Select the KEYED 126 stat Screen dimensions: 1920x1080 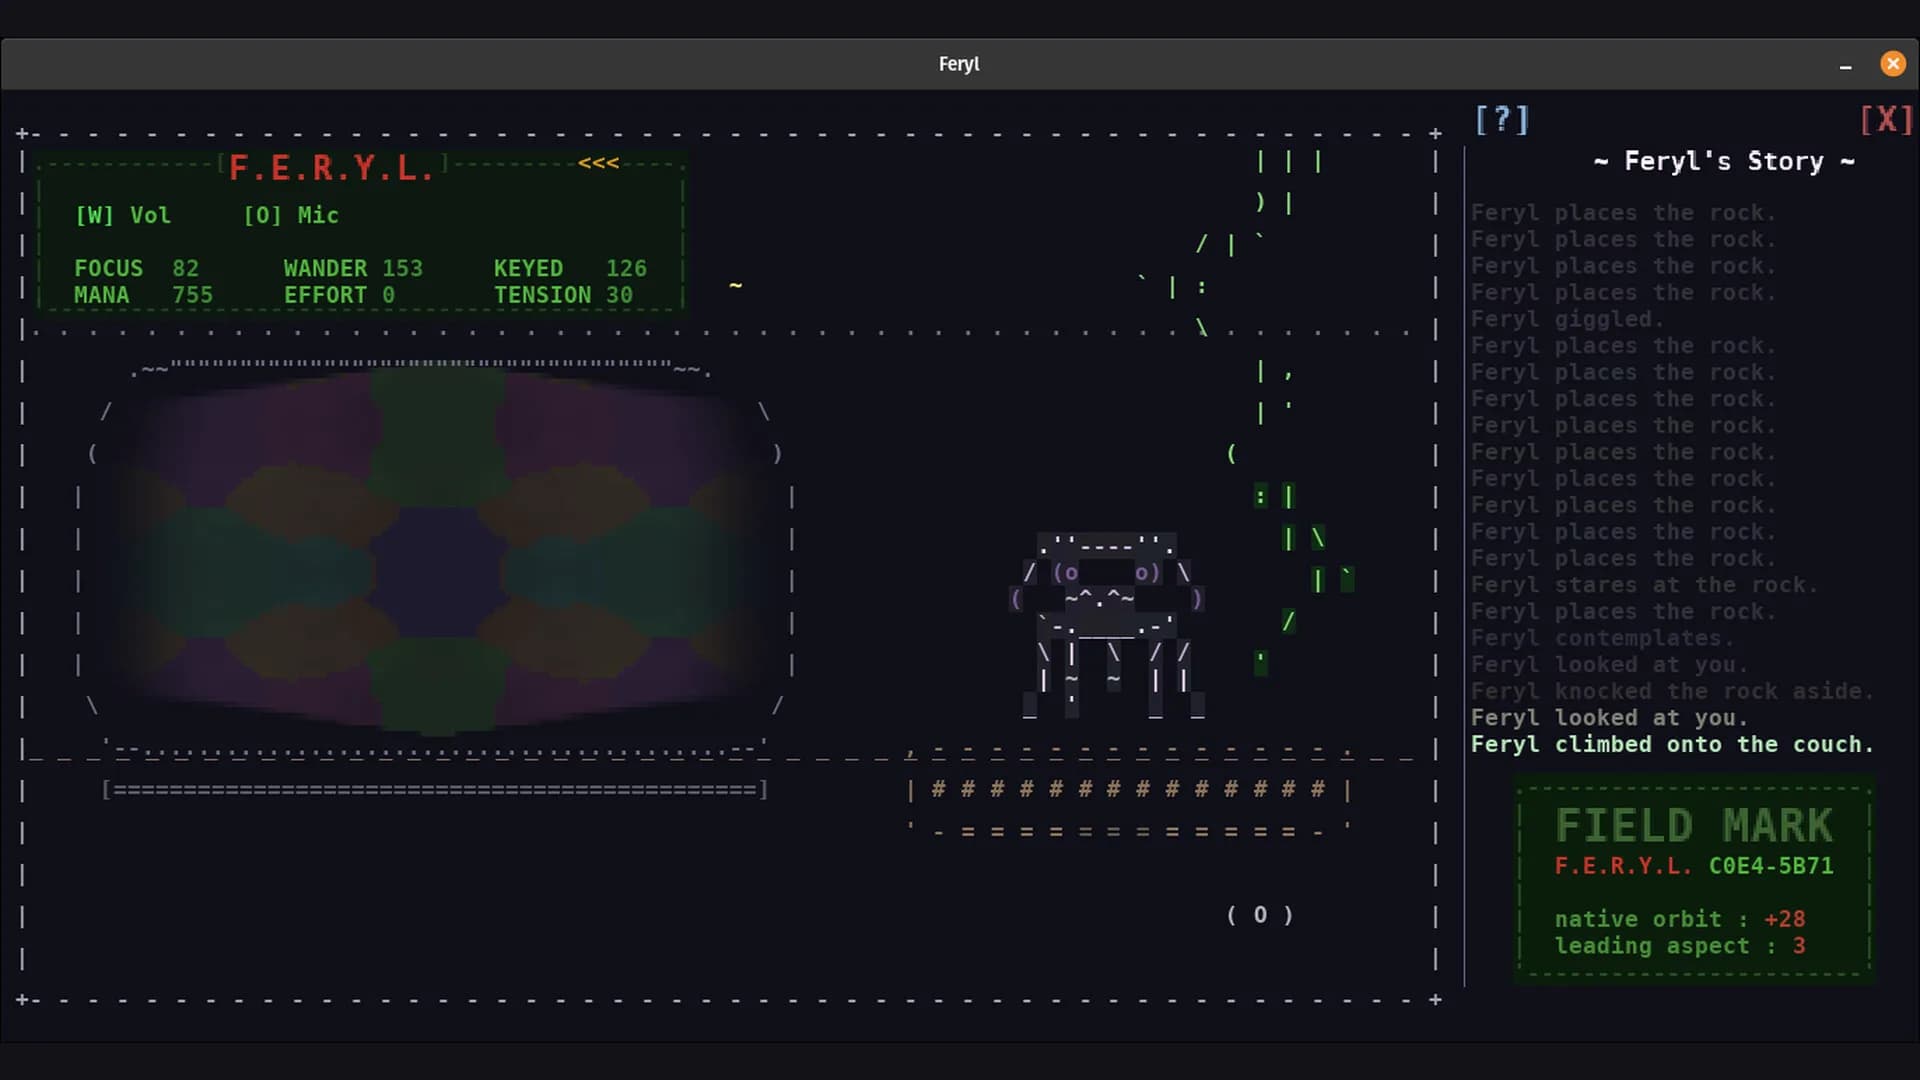tap(570, 268)
